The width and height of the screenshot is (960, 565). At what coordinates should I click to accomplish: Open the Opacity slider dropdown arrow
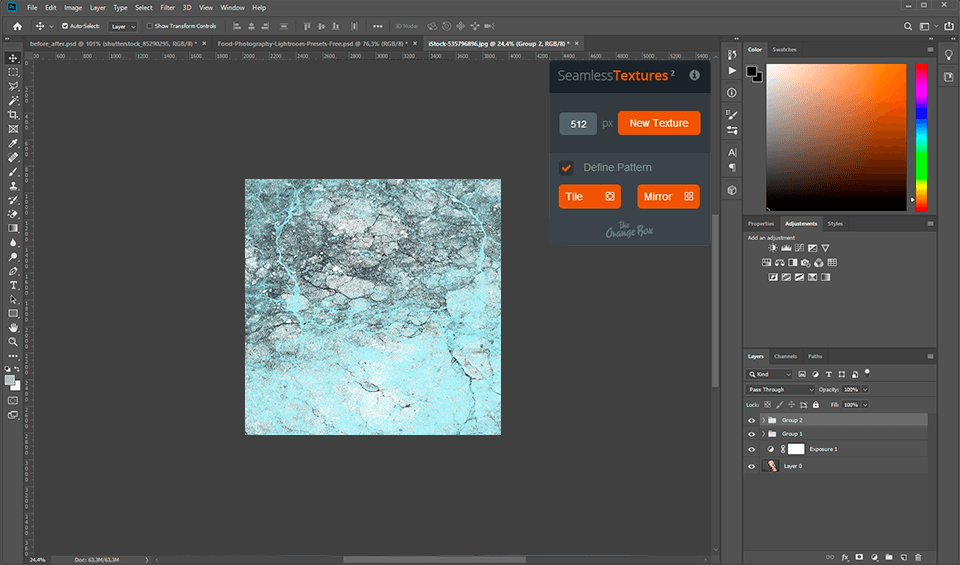coord(865,389)
